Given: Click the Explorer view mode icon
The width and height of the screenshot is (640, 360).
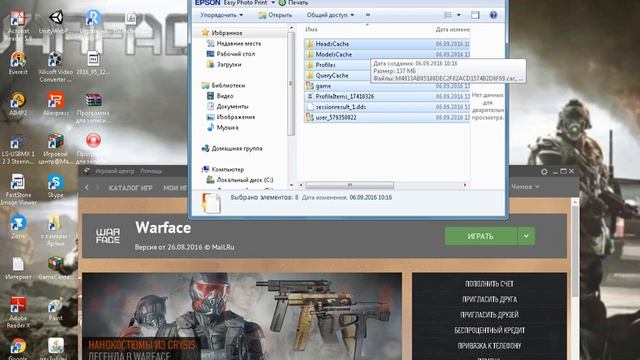Looking at the screenshot, I should [x=448, y=15].
